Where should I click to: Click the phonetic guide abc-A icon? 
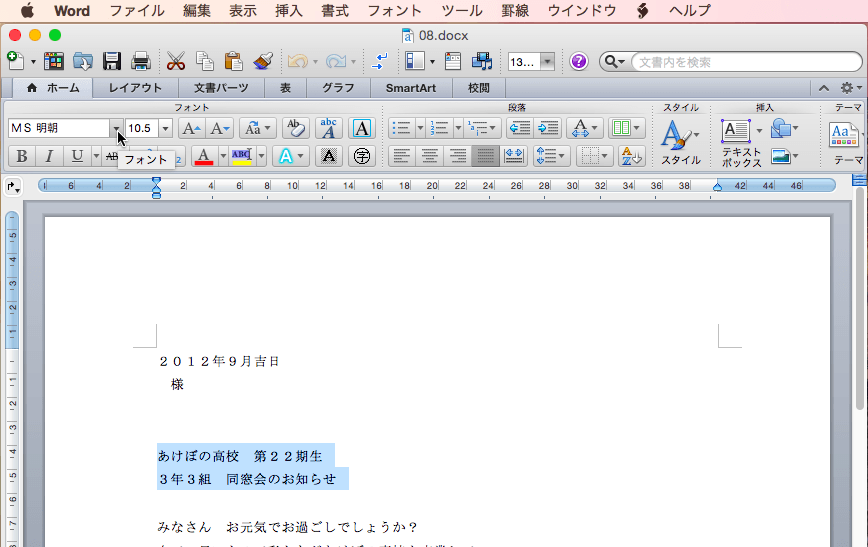coord(328,128)
